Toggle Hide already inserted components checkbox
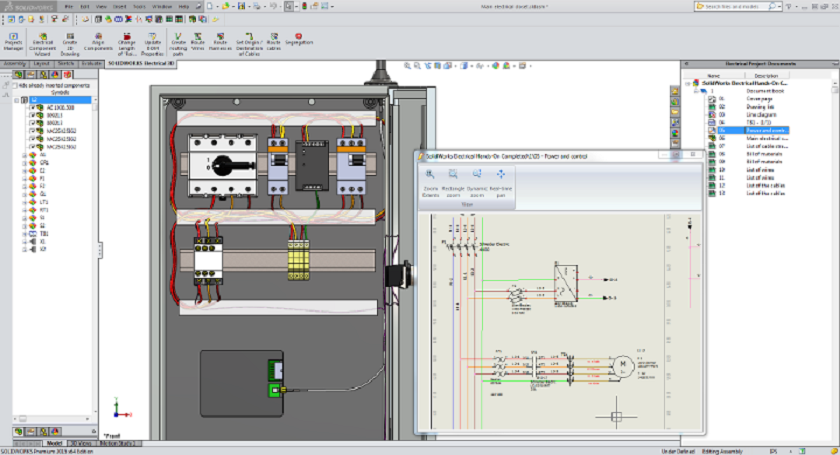This screenshot has width=840, height=455. point(15,85)
